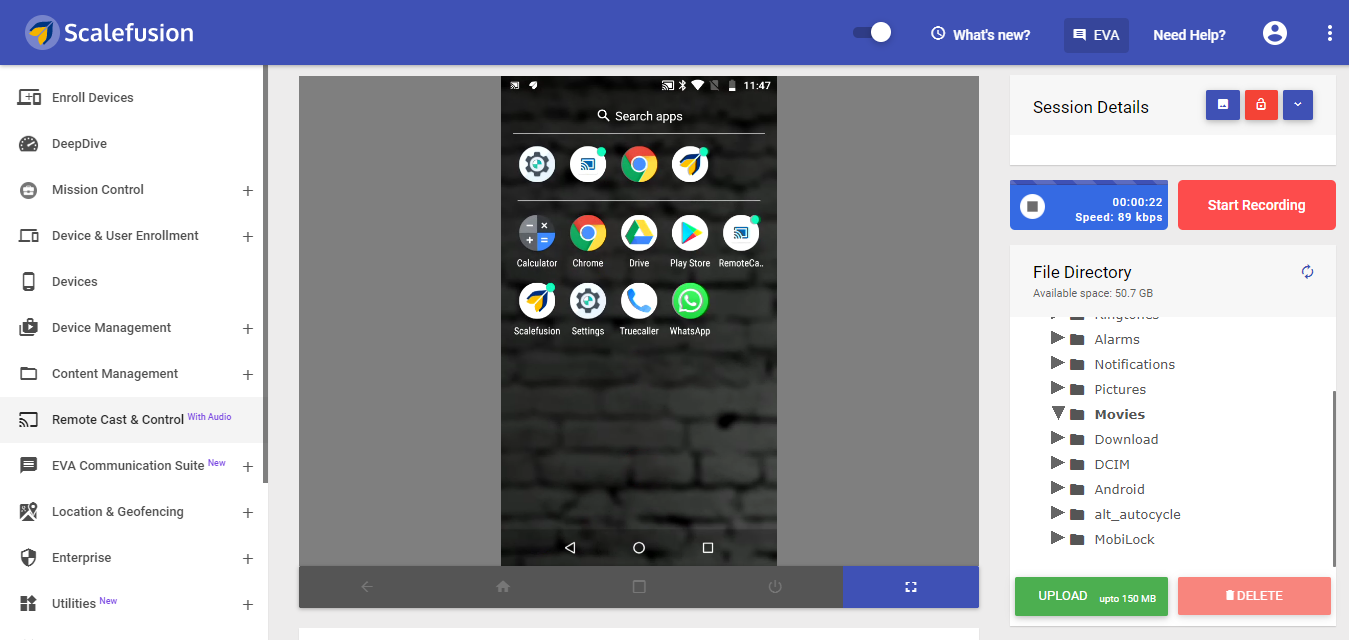Tap the labeled Scalefusion app on the device

click(537, 309)
